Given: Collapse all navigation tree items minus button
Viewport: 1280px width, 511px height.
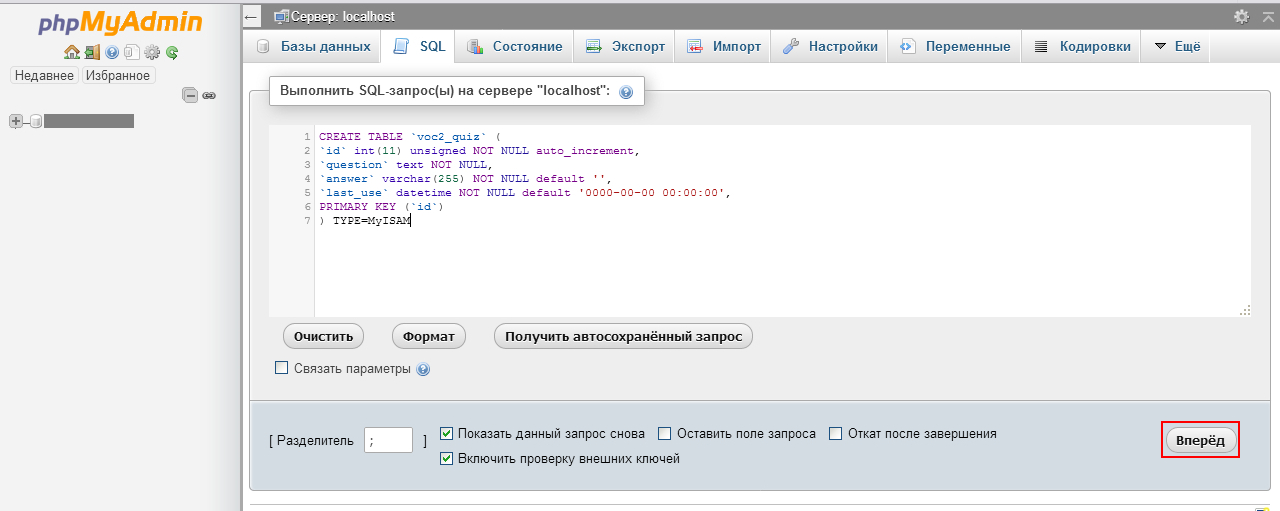Looking at the screenshot, I should (190, 95).
